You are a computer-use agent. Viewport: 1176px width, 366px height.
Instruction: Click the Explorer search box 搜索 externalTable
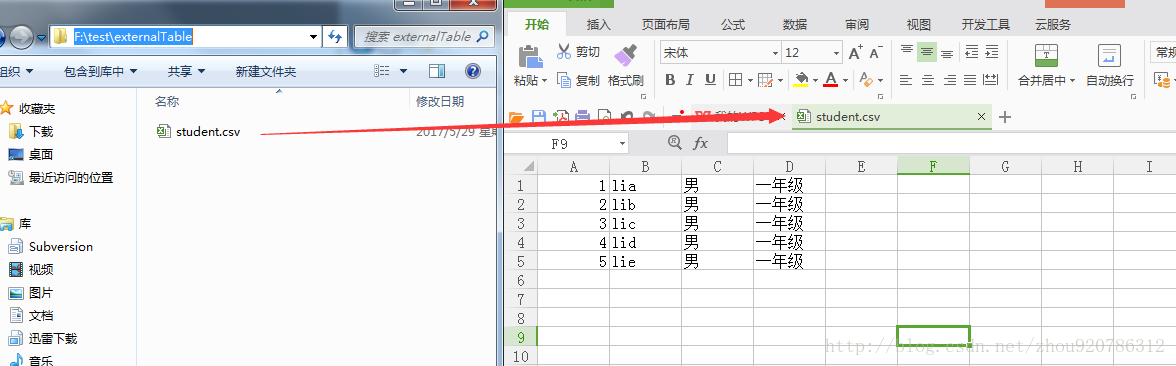pos(424,36)
